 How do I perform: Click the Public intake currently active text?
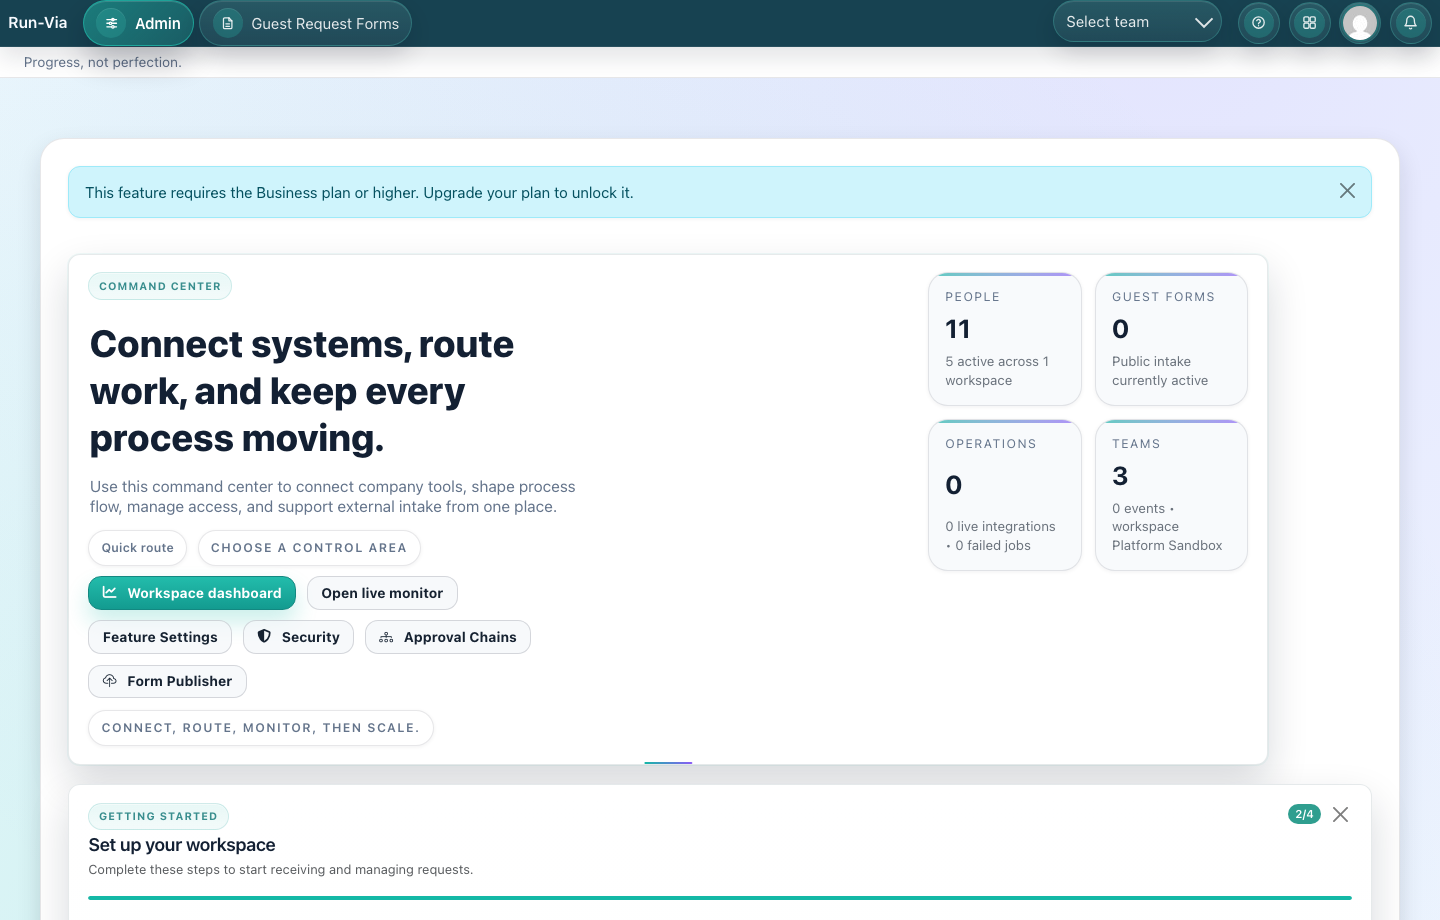point(1160,371)
